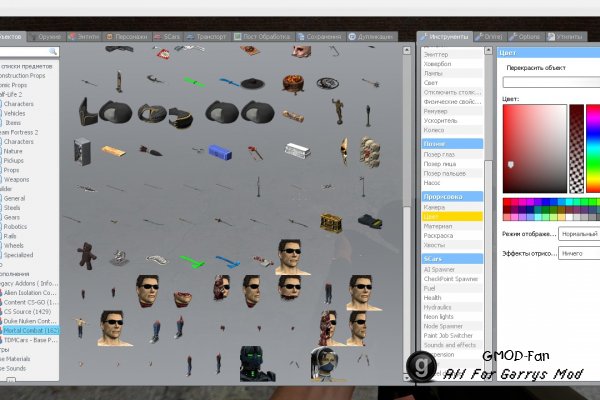Spawn the blue sword prop
The height and width of the screenshot is (400, 600).
pos(229,82)
